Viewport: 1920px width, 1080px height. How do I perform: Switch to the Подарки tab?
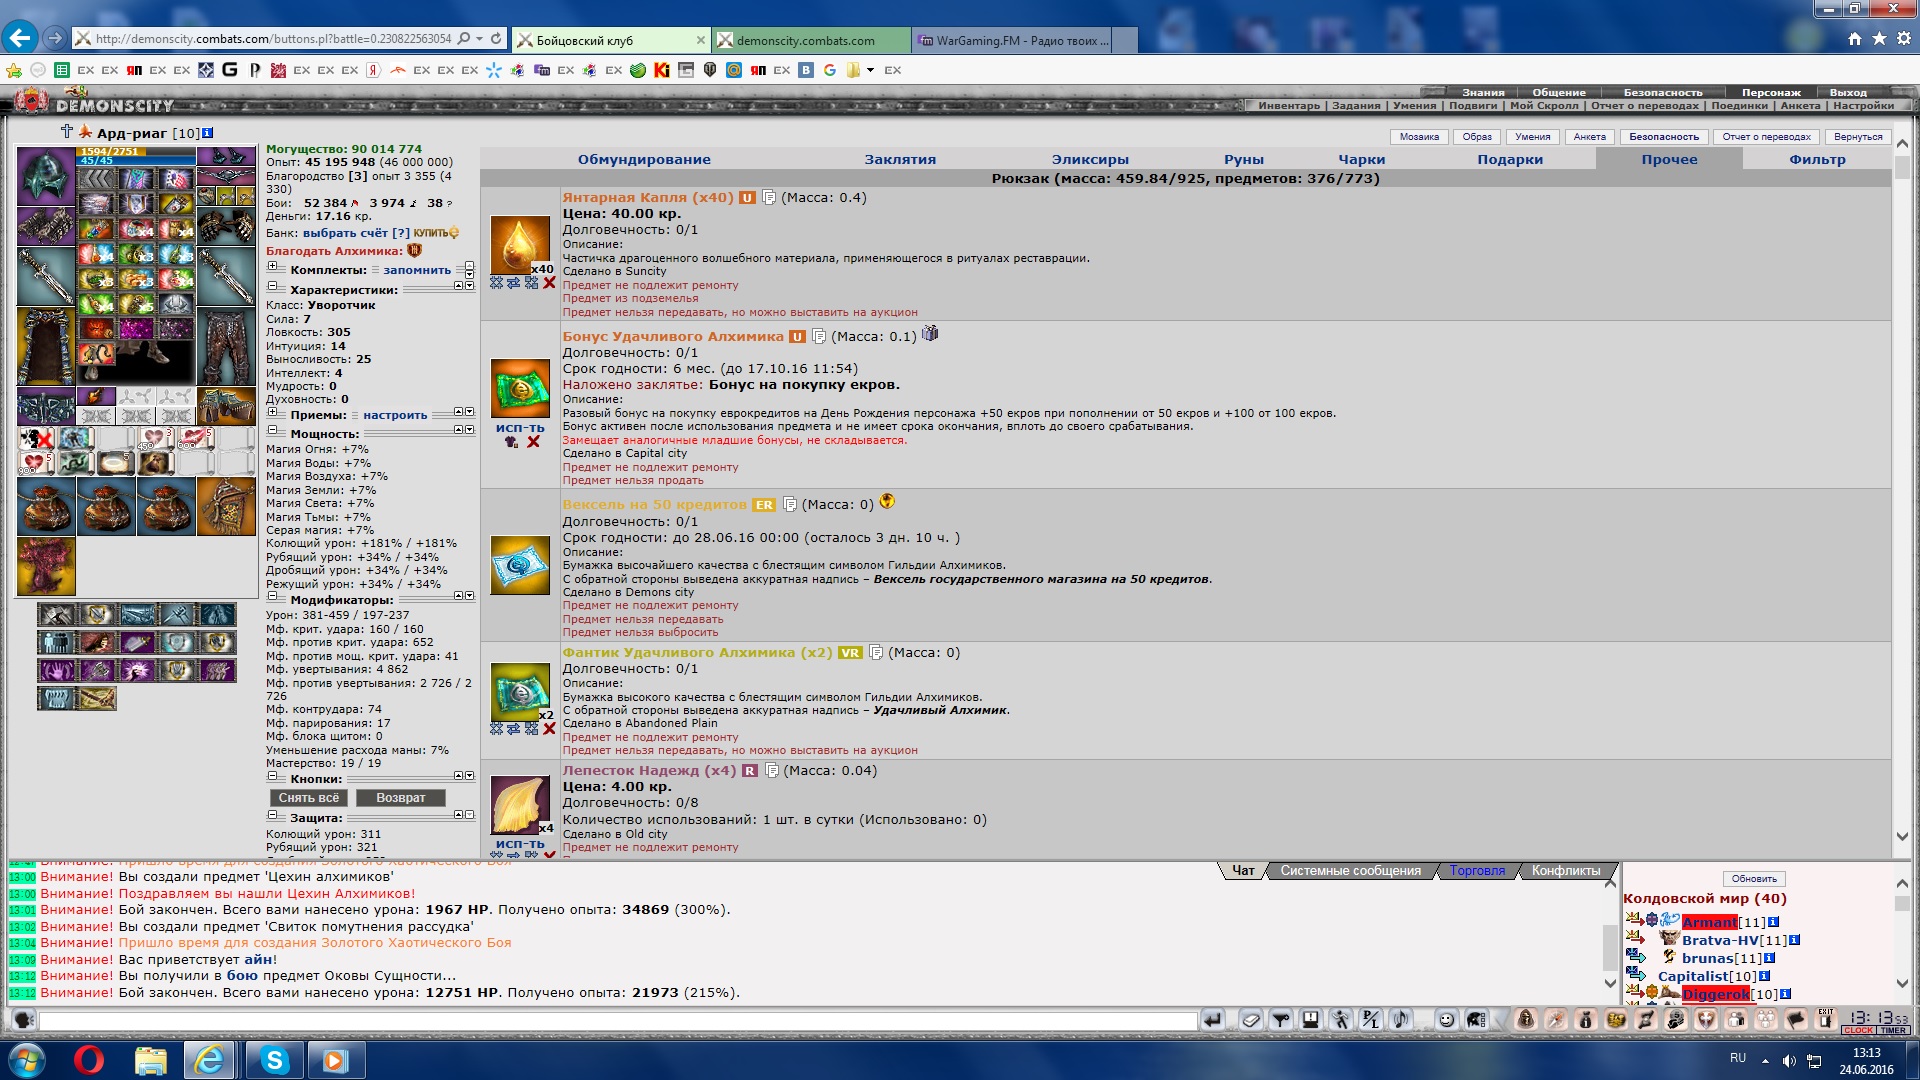1510,159
